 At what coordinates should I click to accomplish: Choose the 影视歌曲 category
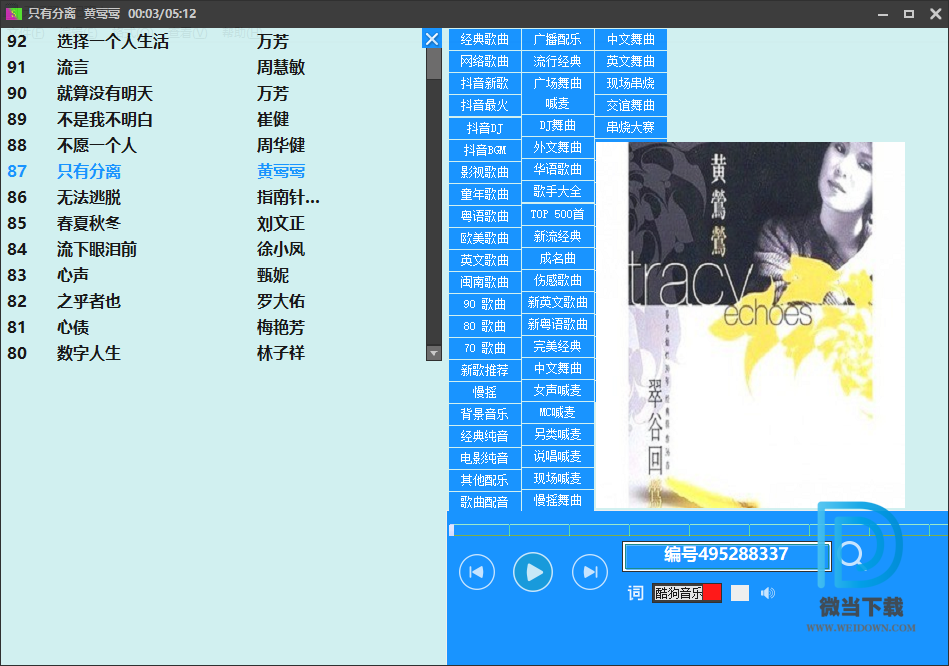point(485,172)
